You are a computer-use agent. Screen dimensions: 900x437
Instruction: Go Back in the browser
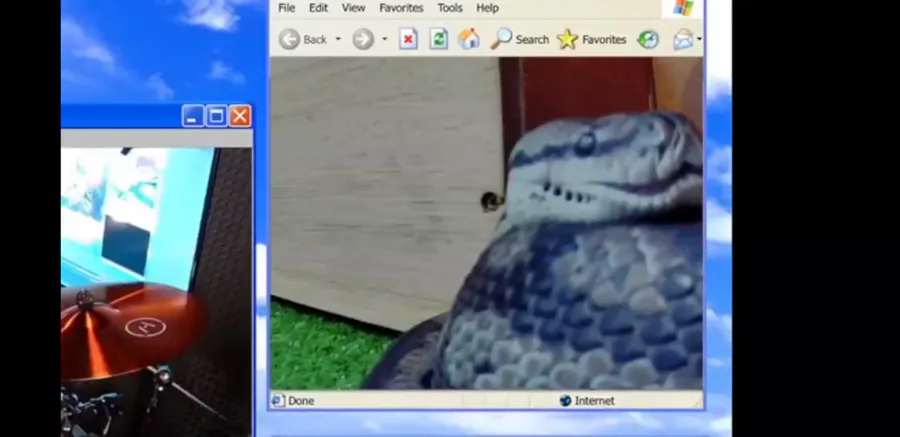coord(303,39)
